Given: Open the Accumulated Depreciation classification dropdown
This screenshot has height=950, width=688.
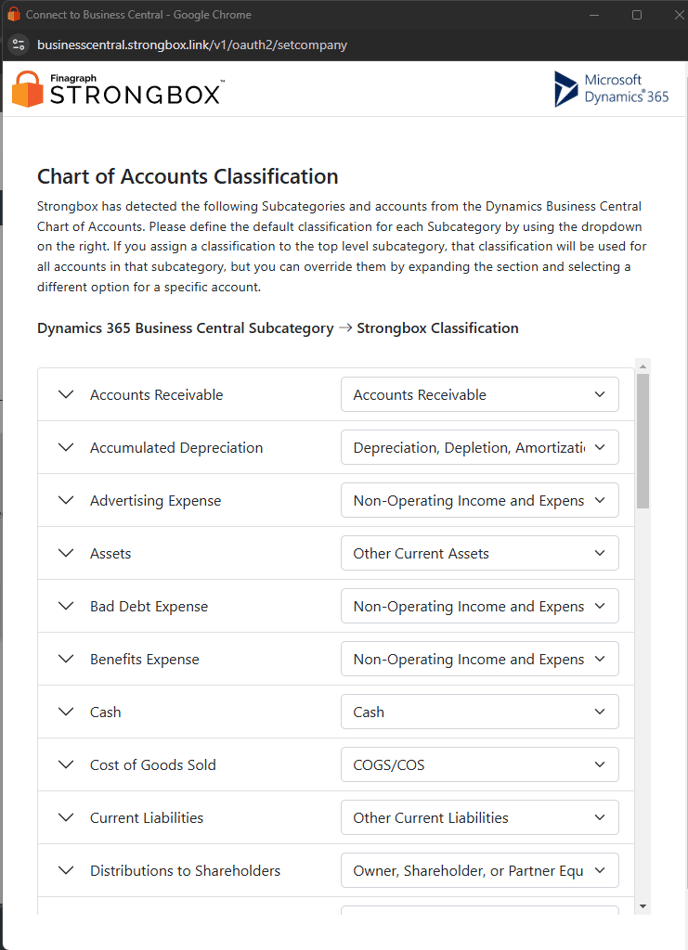Looking at the screenshot, I should 480,447.
